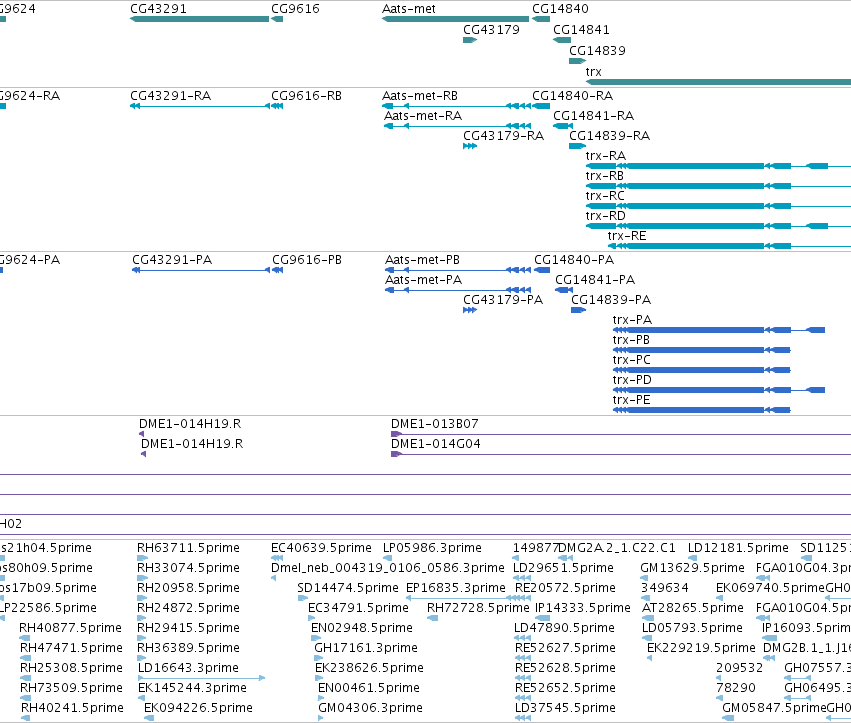The width and height of the screenshot is (851, 723).
Task: Select the IP14333.5prime EST label
Action: (x=583, y=608)
